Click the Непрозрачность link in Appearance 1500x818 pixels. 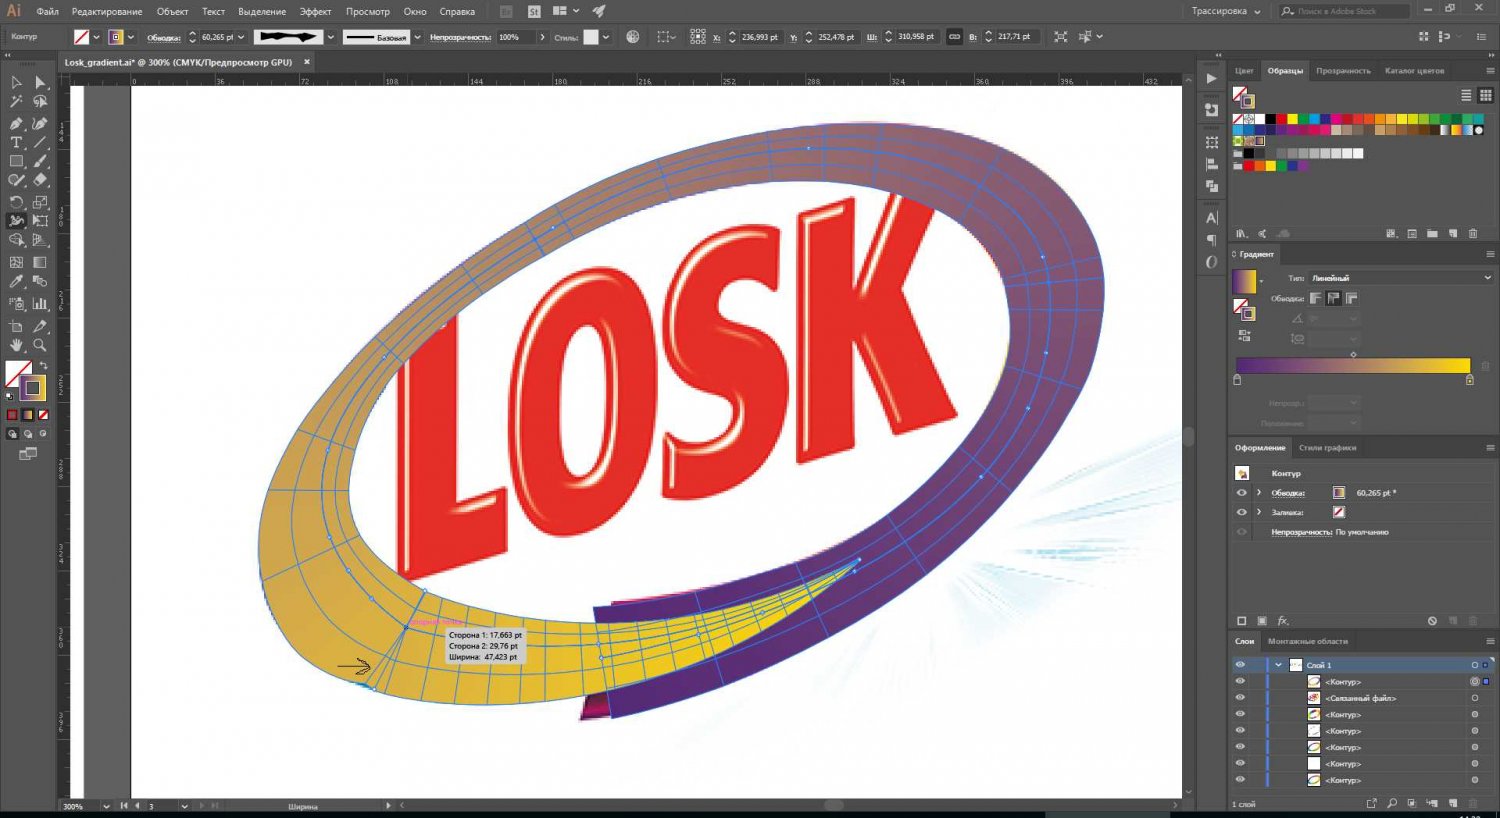coord(1301,532)
